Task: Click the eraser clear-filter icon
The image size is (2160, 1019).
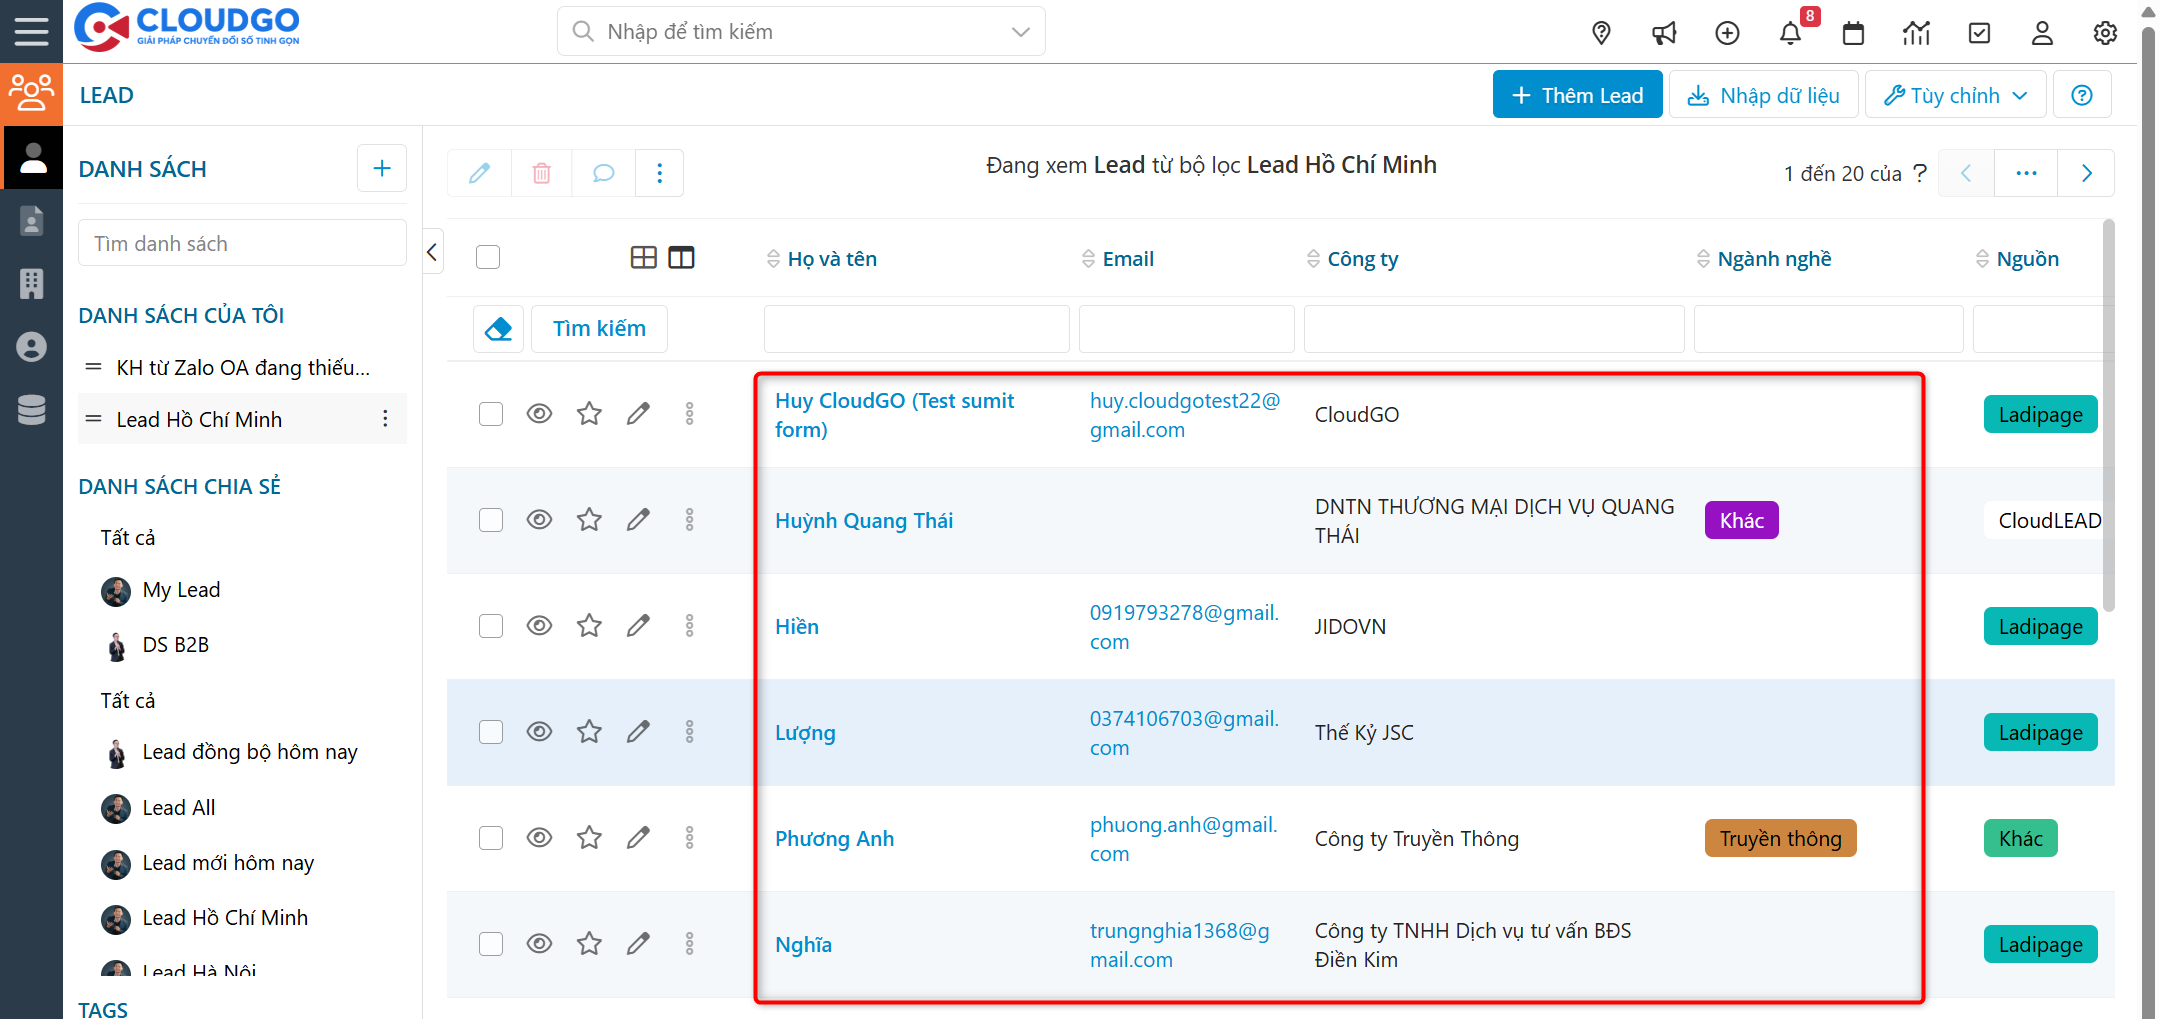Action: 498,329
